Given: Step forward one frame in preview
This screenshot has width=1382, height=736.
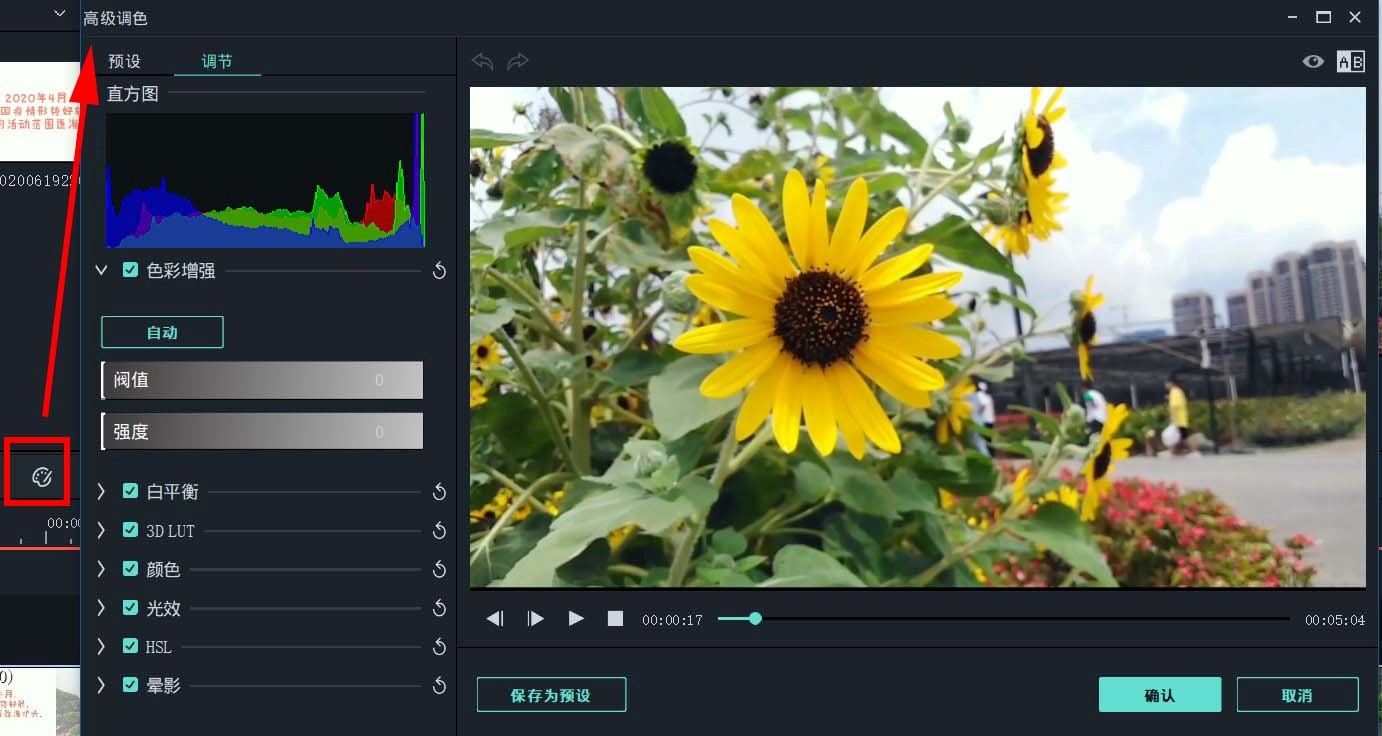Looking at the screenshot, I should coord(536,619).
